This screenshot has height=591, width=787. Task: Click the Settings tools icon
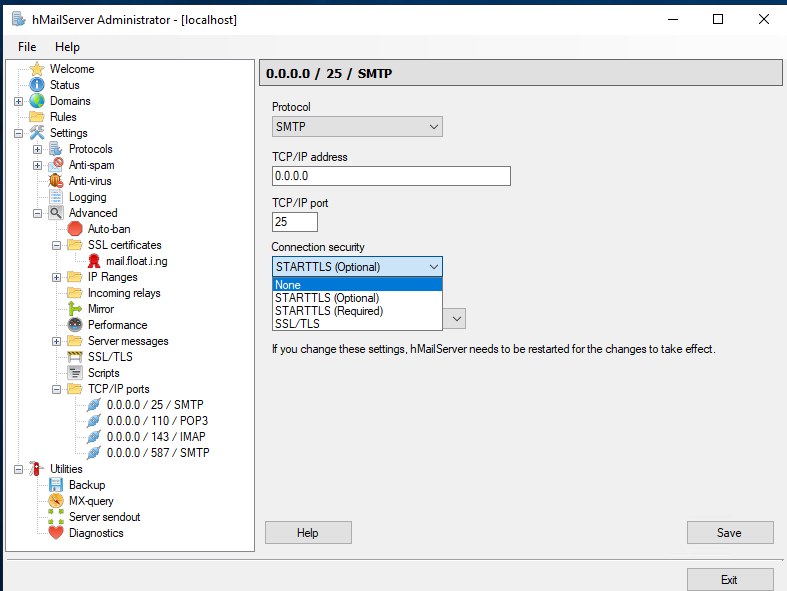coord(37,133)
